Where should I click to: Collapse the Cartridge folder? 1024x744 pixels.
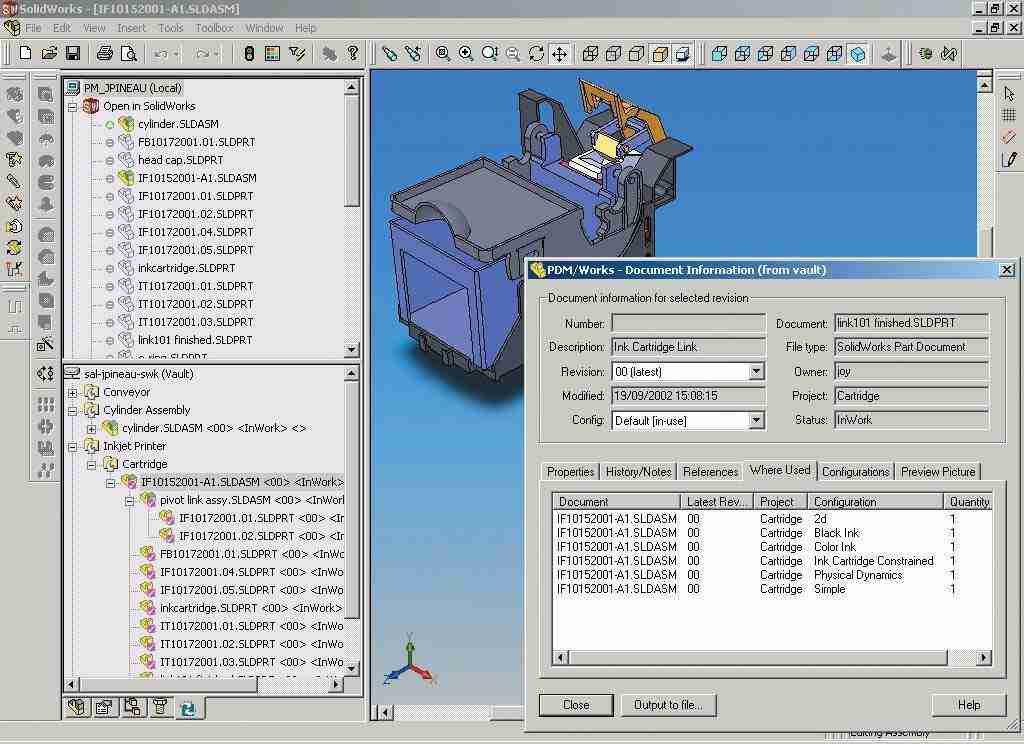(91, 464)
